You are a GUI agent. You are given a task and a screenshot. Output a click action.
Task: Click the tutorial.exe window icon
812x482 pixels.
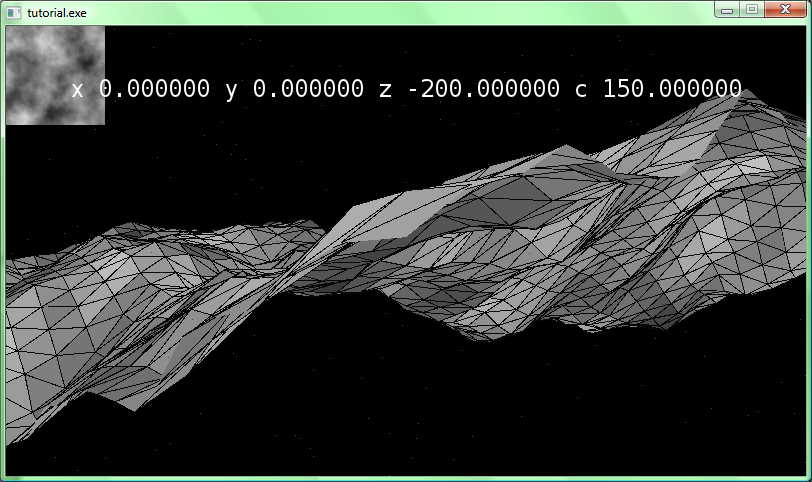pos(14,11)
